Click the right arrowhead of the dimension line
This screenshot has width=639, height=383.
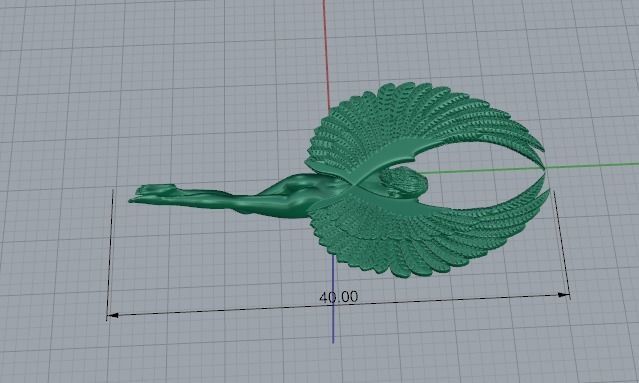564,295
